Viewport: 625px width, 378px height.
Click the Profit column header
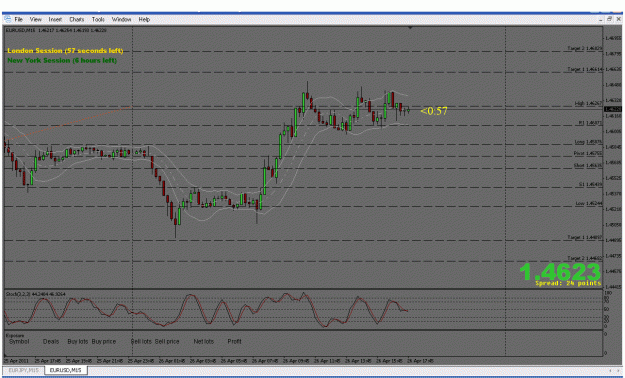(234, 342)
